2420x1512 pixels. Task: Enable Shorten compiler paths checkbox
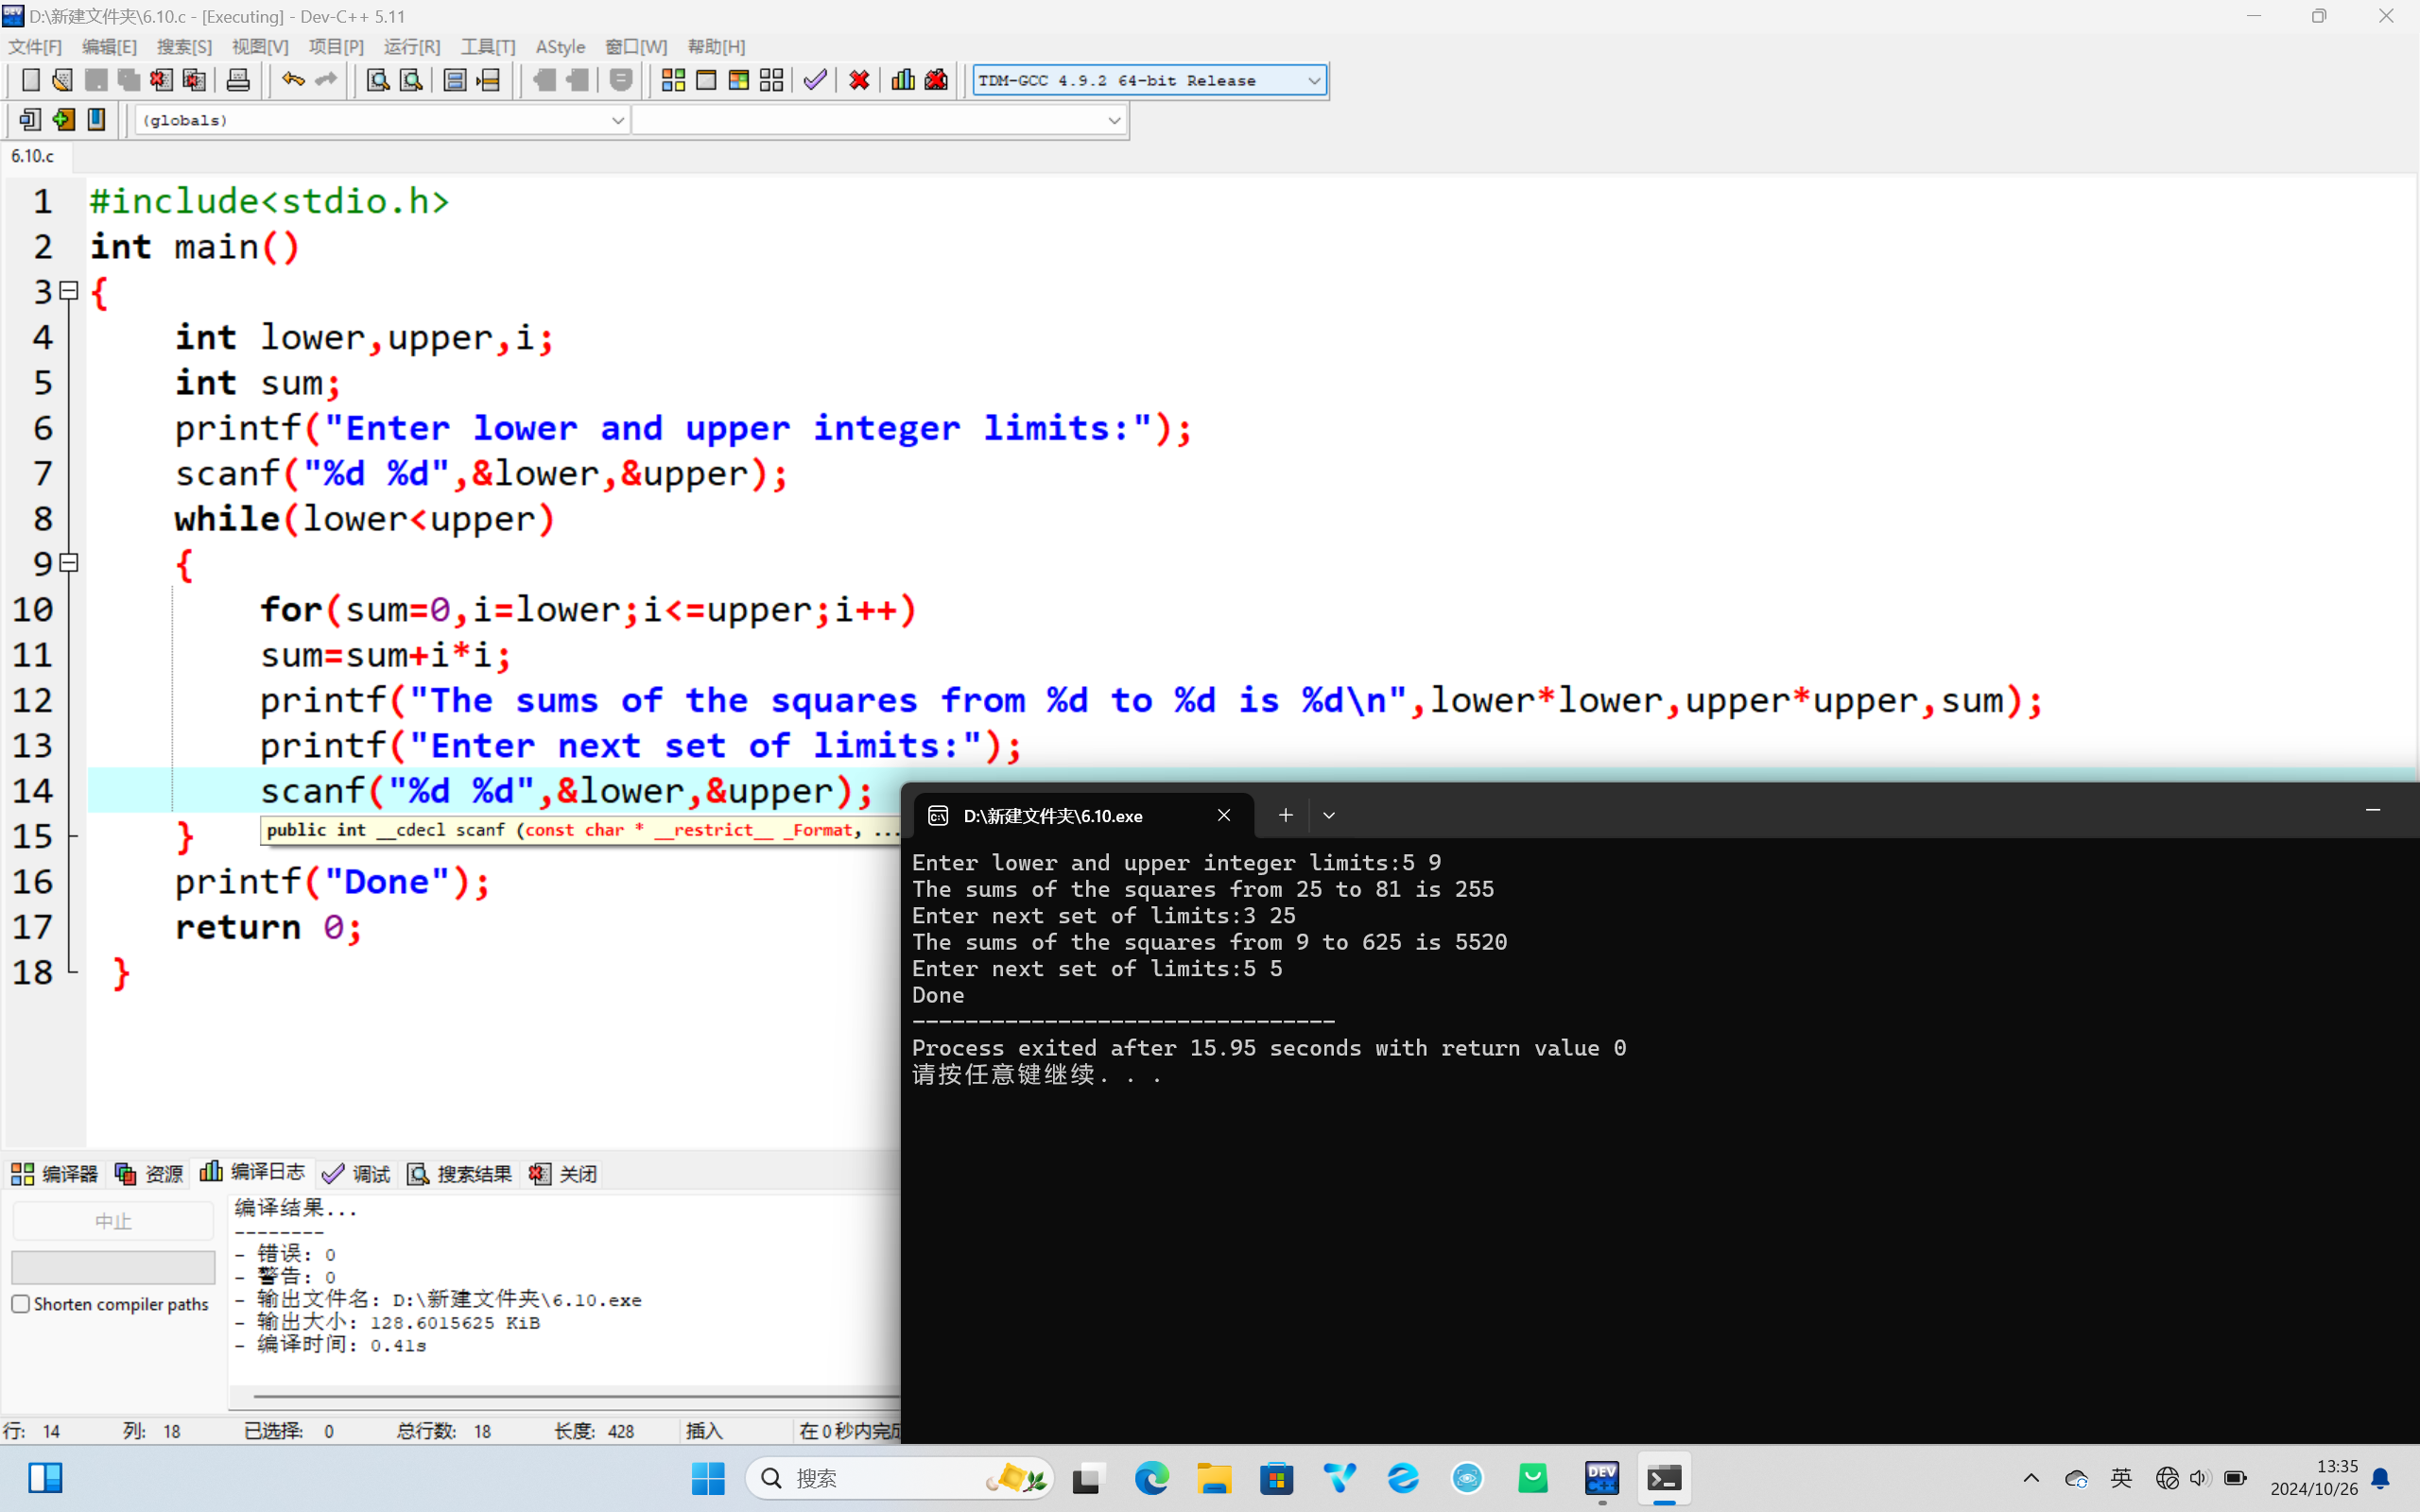pyautogui.click(x=21, y=1304)
